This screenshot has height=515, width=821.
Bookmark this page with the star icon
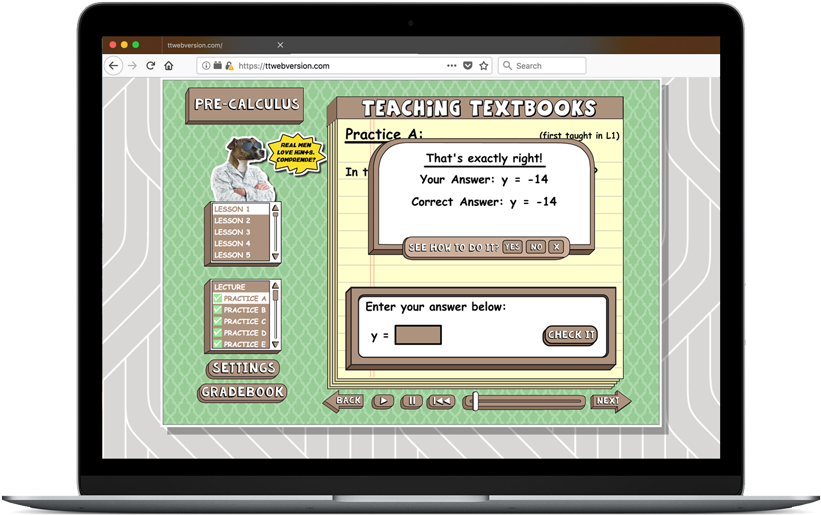(x=484, y=66)
